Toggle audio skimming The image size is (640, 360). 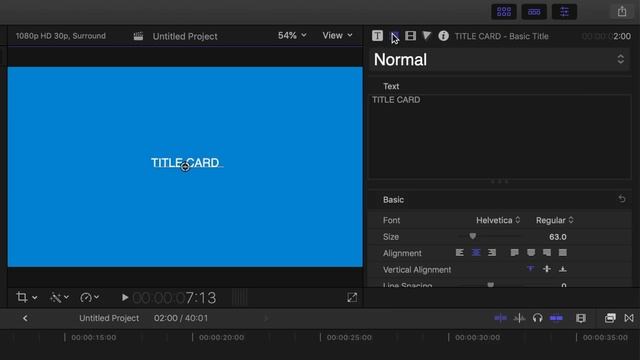[519, 318]
